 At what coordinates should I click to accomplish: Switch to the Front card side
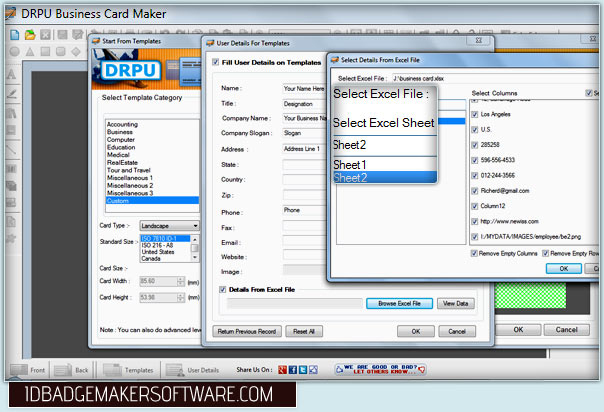(x=28, y=370)
